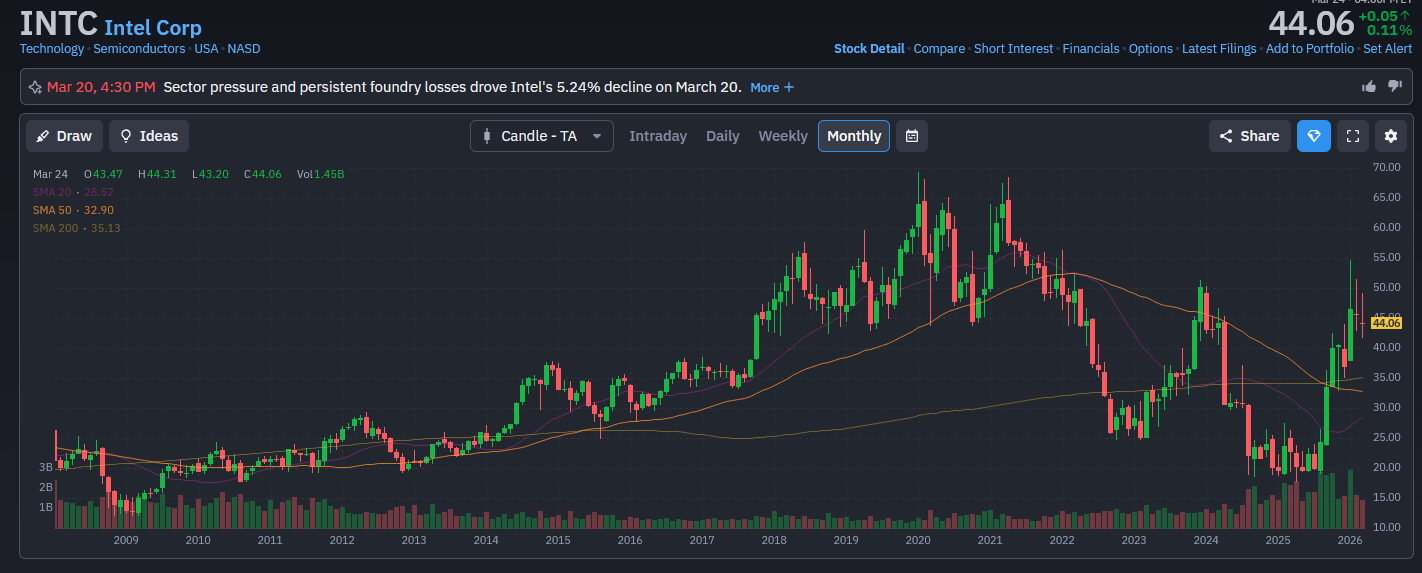Open the Ideas button
Image resolution: width=1422 pixels, height=573 pixels.
[149, 136]
